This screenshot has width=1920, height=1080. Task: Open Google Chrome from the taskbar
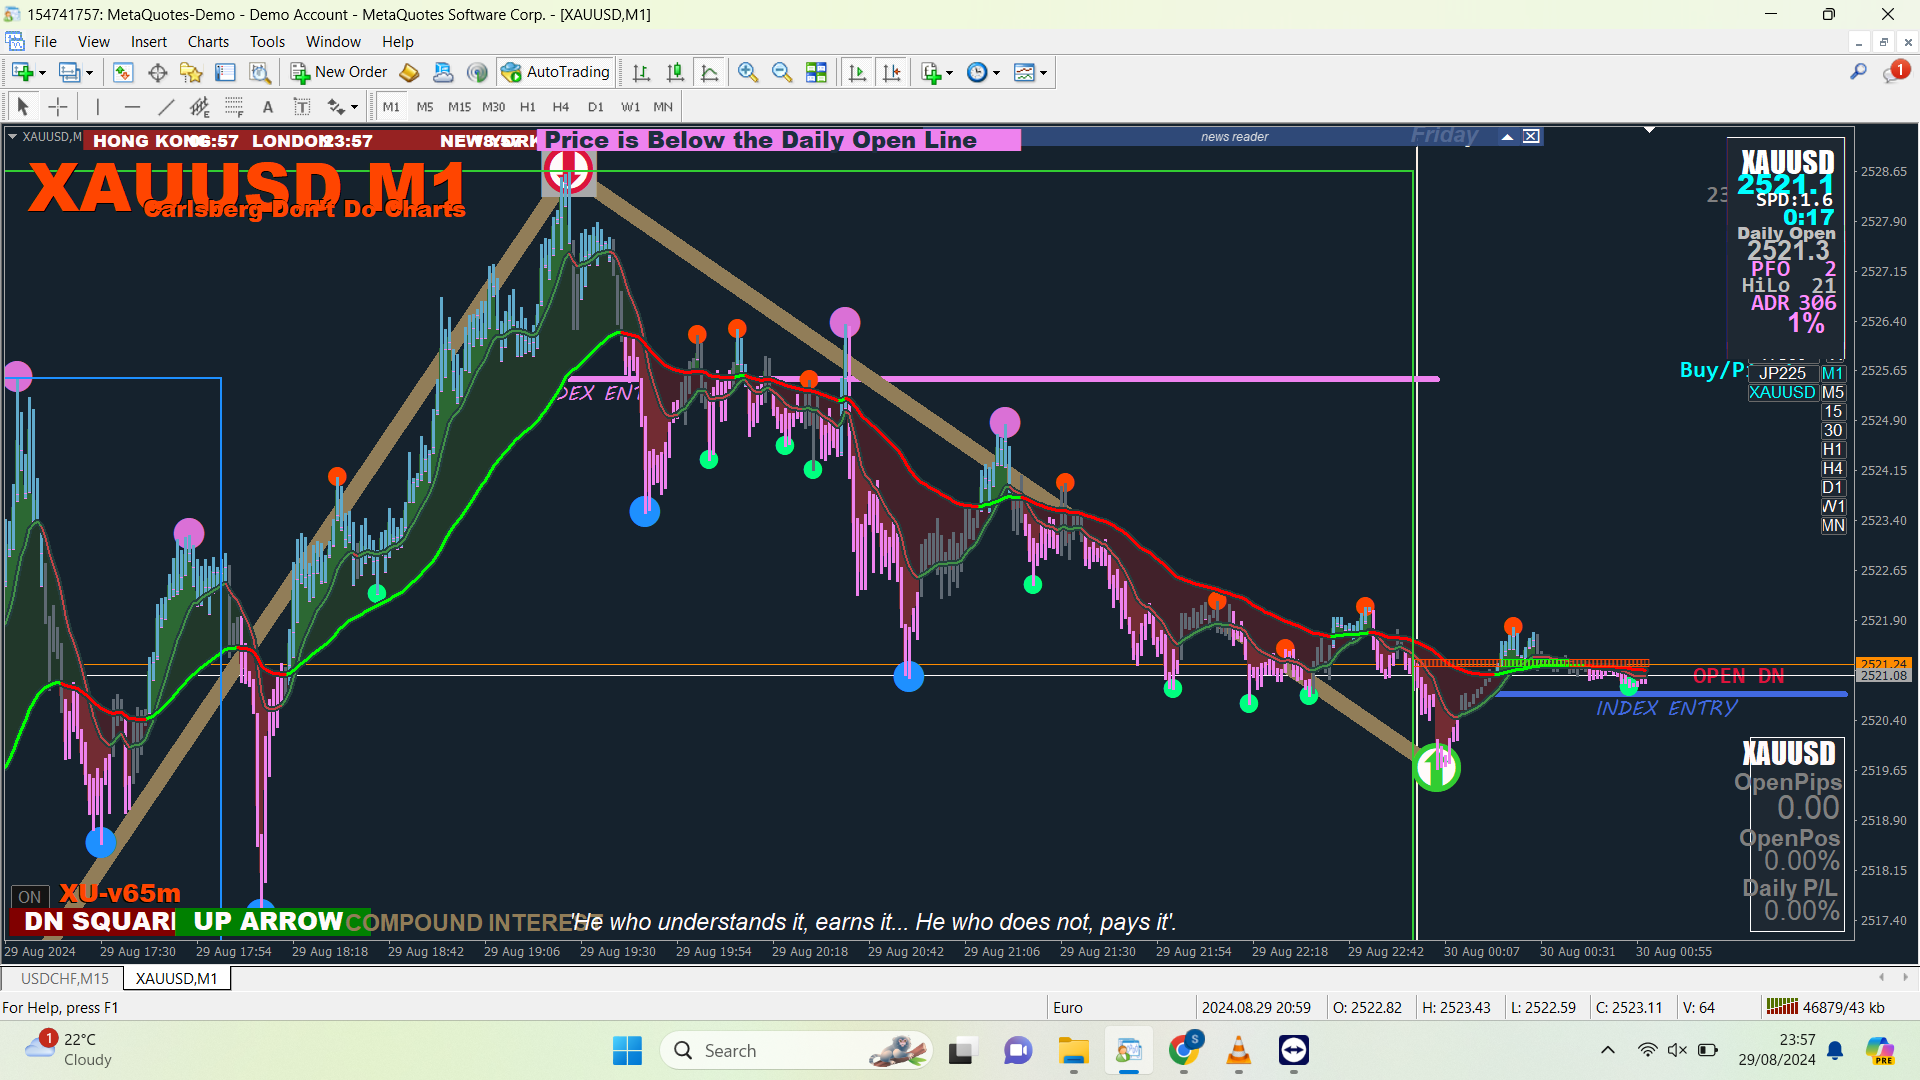[1184, 1050]
